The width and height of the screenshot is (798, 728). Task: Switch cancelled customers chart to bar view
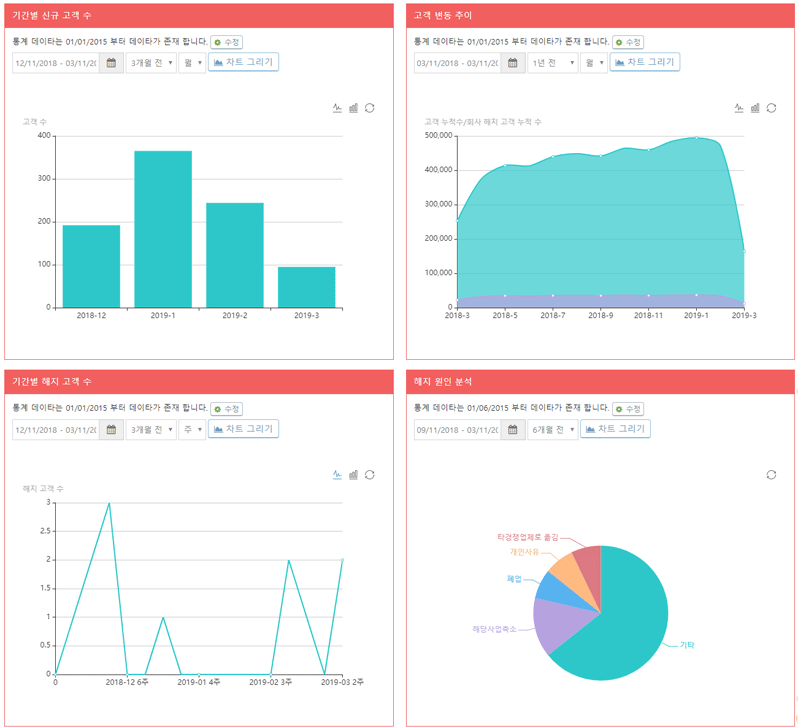pos(353,474)
